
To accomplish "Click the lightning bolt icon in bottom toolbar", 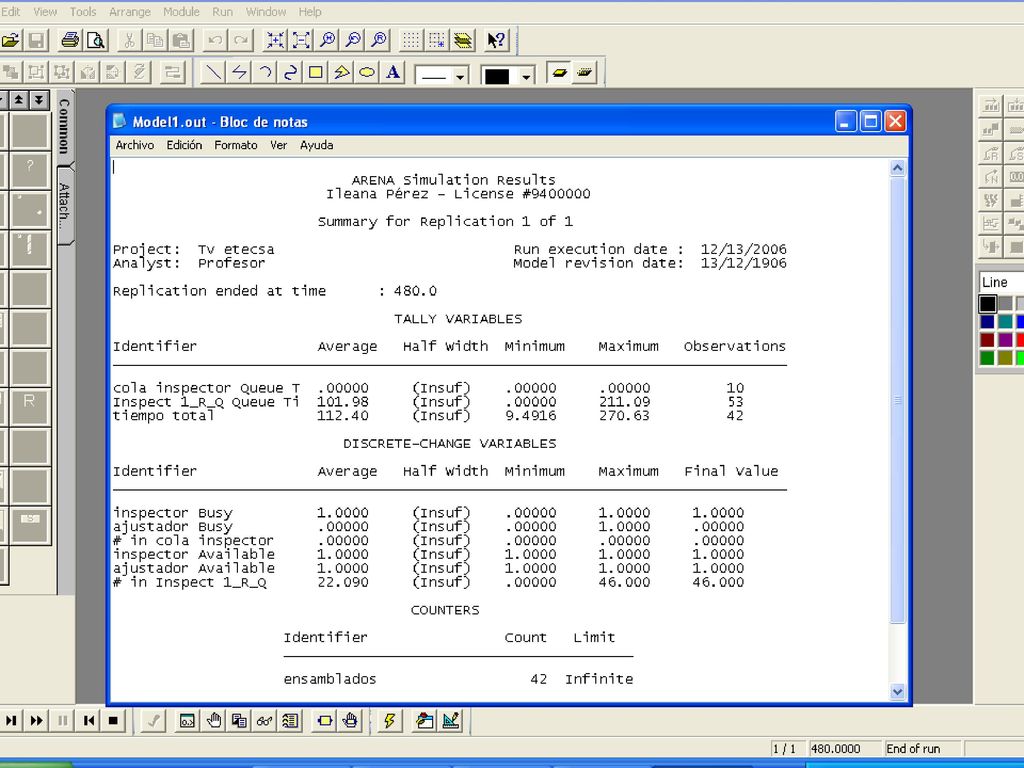I will (x=389, y=721).
